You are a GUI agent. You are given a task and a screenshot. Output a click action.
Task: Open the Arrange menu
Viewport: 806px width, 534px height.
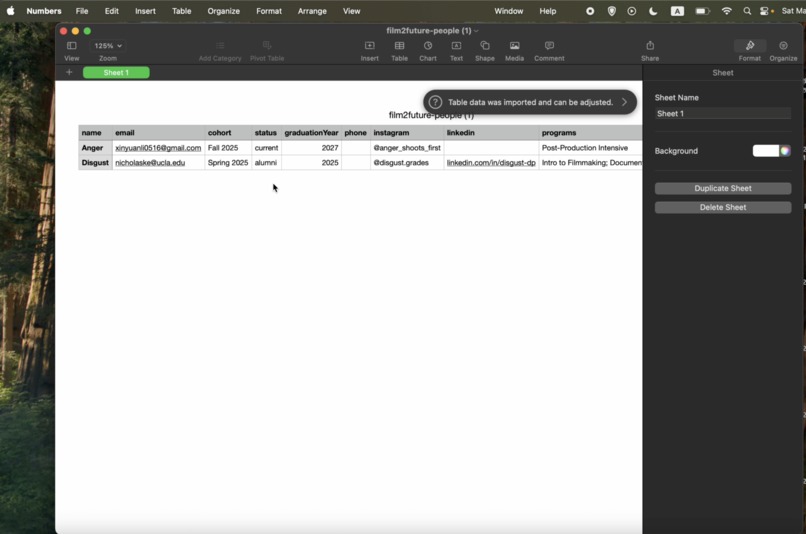point(312,11)
